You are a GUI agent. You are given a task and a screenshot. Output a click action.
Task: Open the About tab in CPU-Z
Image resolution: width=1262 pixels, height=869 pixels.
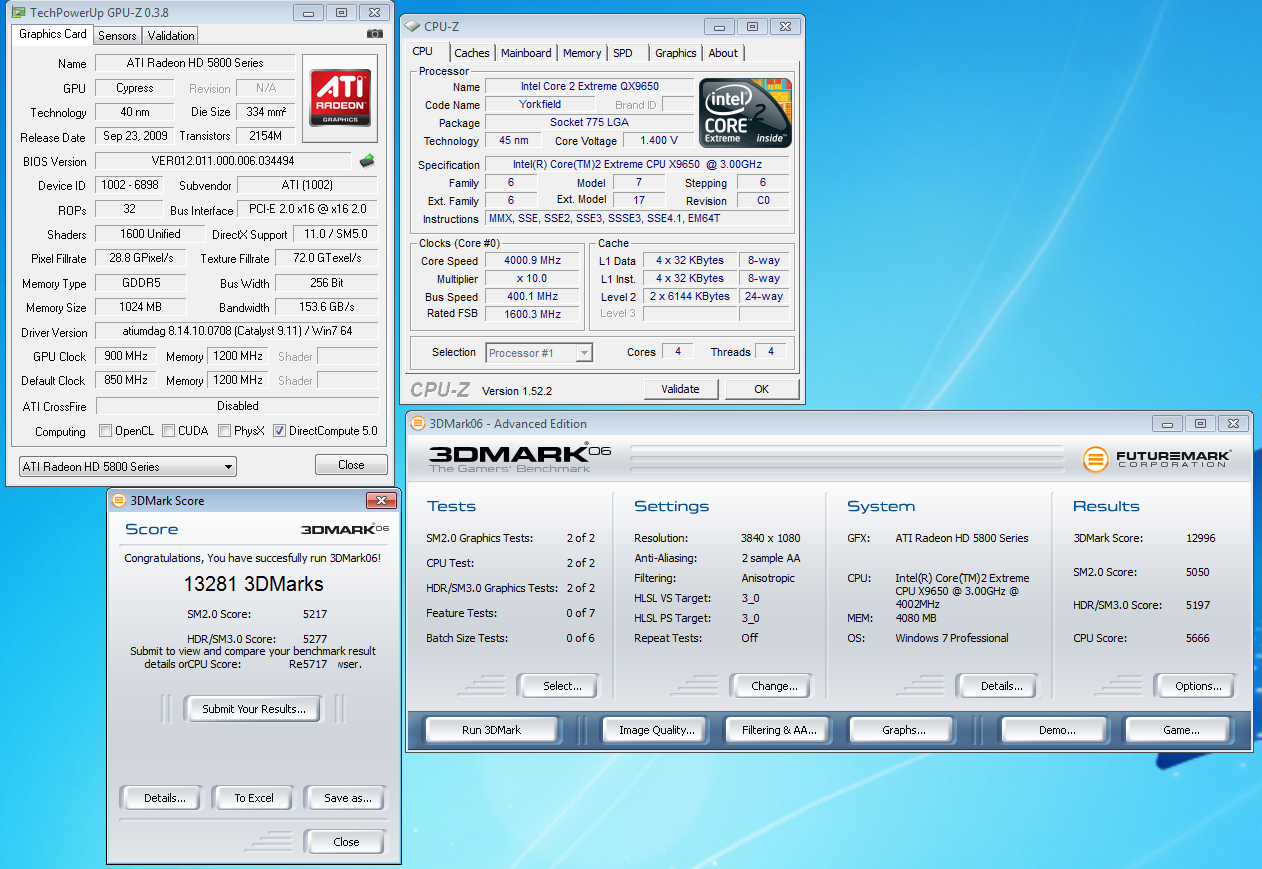[x=723, y=53]
